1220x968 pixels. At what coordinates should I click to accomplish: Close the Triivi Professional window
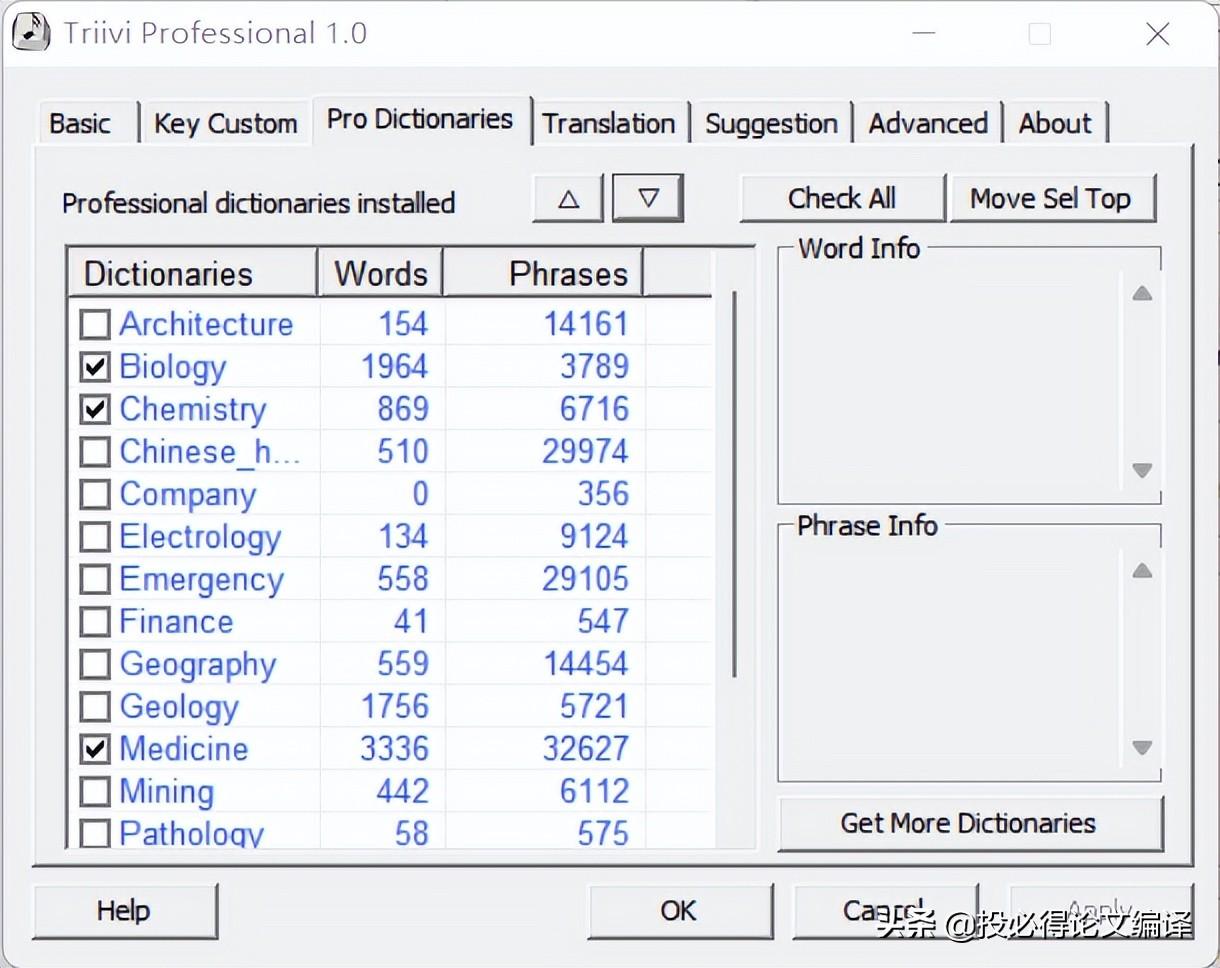1157,34
